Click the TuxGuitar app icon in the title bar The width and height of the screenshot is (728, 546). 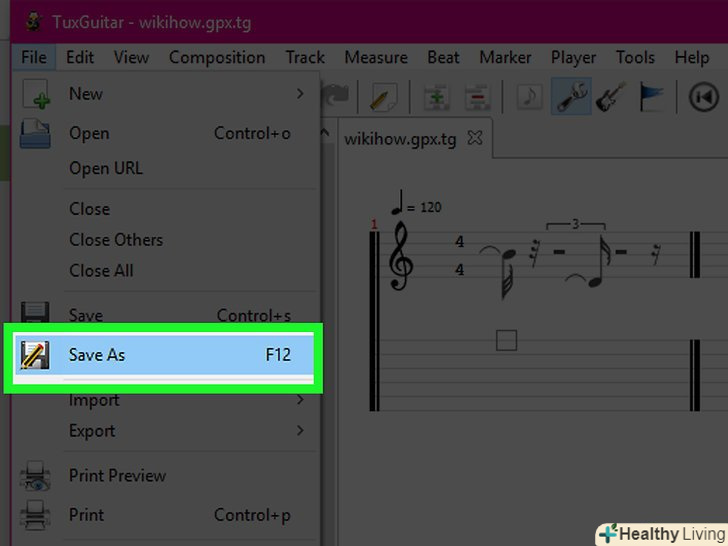[34, 22]
